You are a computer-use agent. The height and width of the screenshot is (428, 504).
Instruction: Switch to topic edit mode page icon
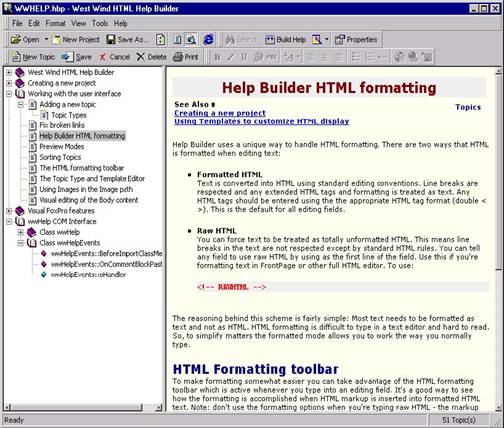point(178,40)
